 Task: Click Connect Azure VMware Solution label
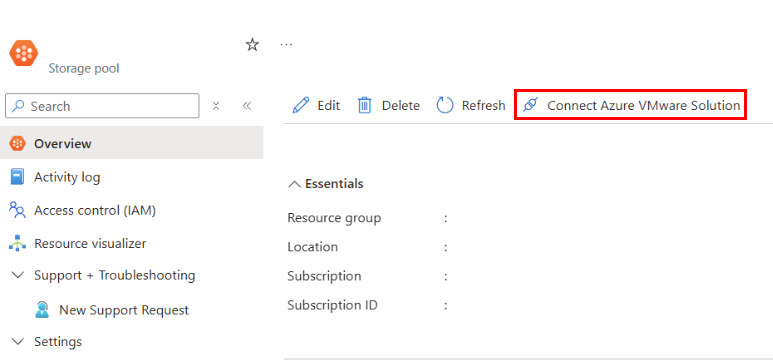pyautogui.click(x=643, y=106)
